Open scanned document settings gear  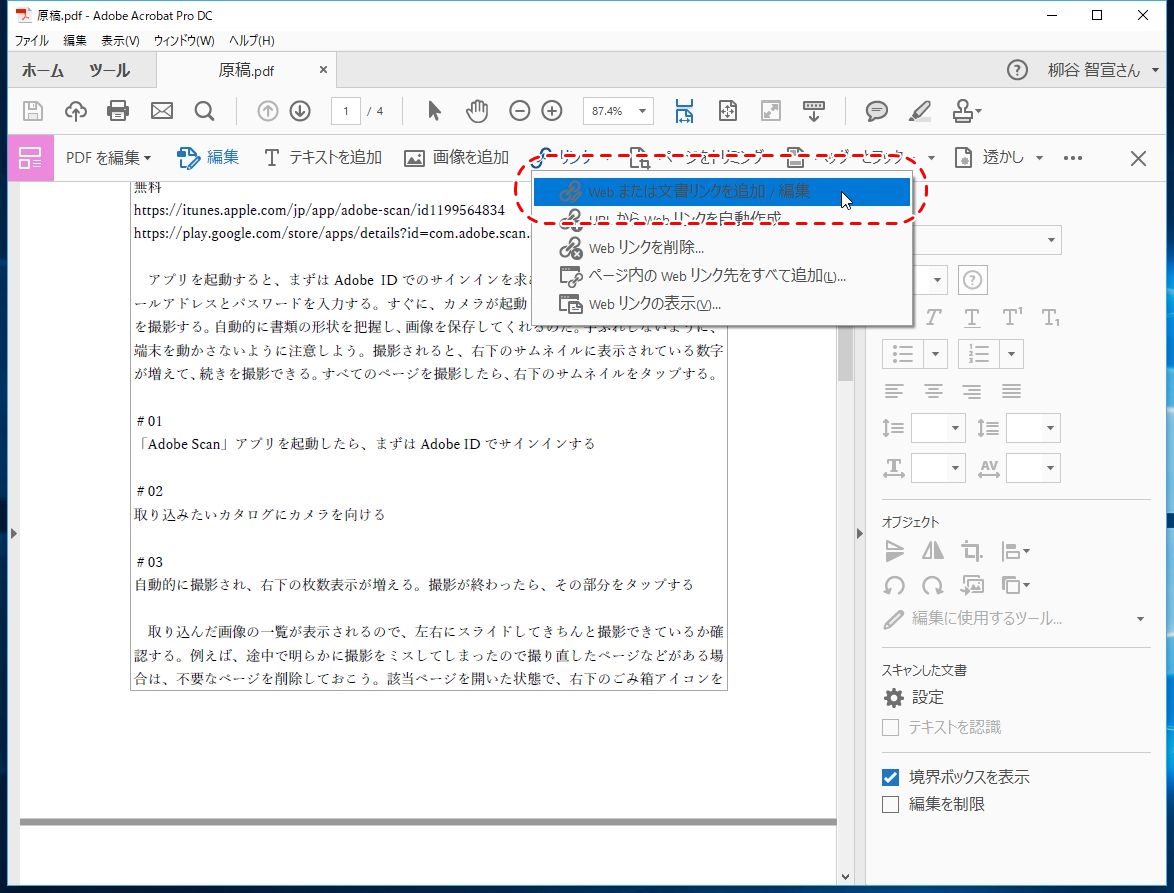click(x=892, y=697)
